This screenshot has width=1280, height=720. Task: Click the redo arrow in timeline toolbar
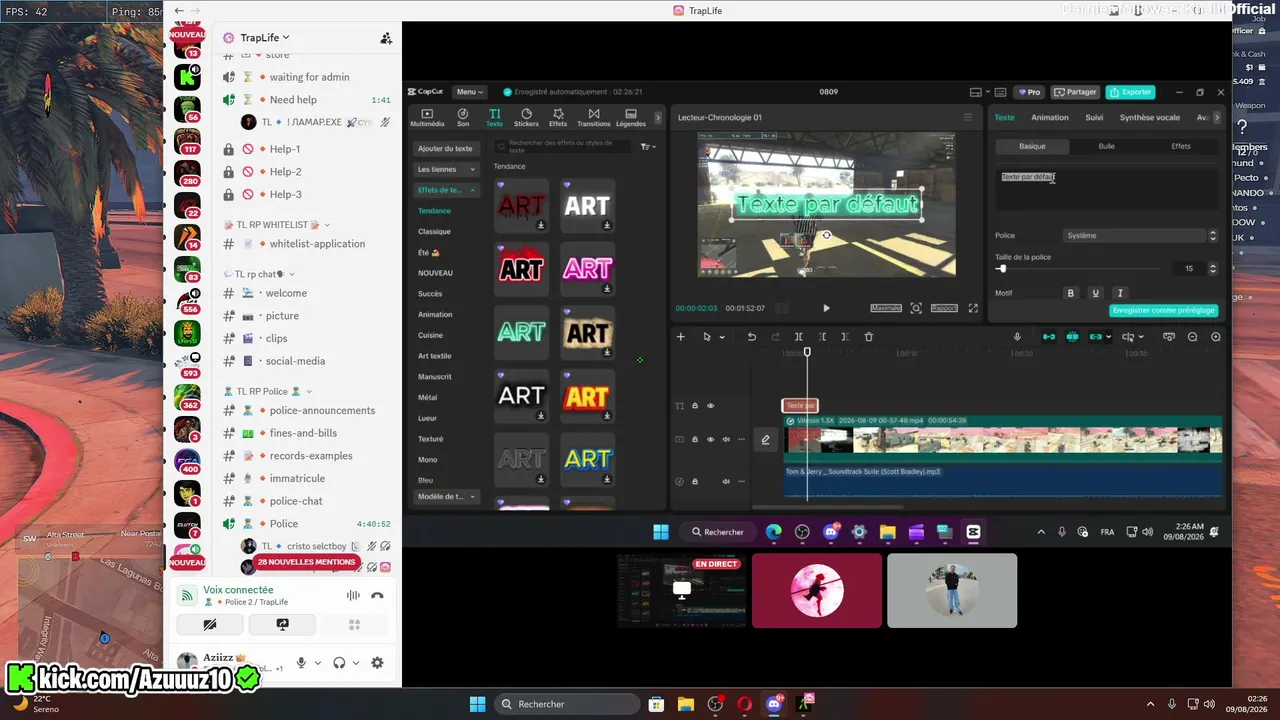point(775,337)
